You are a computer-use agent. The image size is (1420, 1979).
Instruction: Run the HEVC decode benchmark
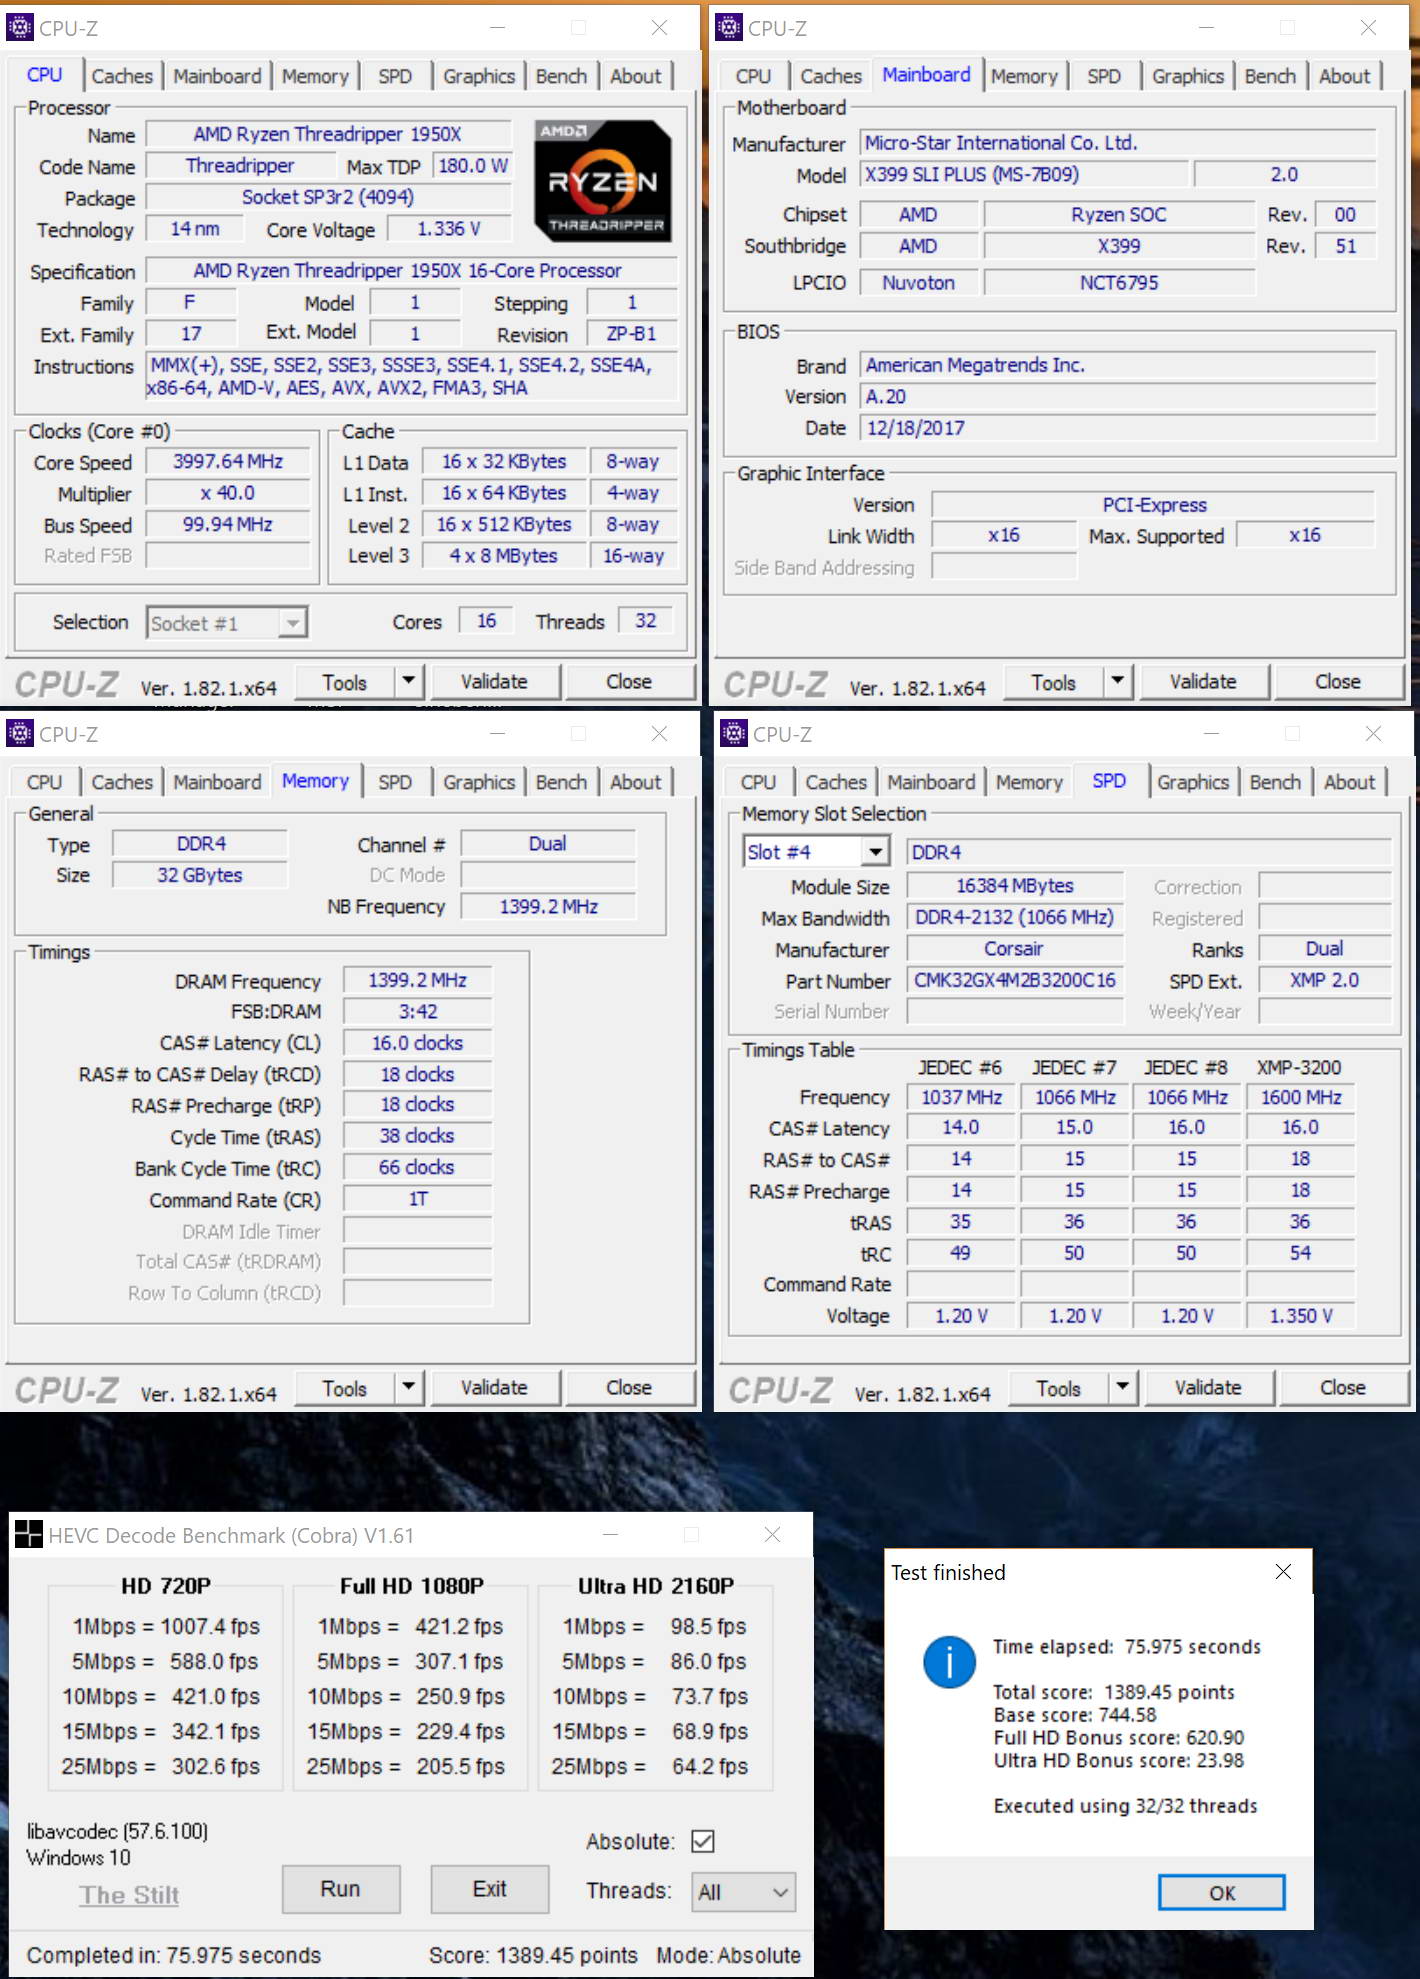click(x=340, y=1889)
